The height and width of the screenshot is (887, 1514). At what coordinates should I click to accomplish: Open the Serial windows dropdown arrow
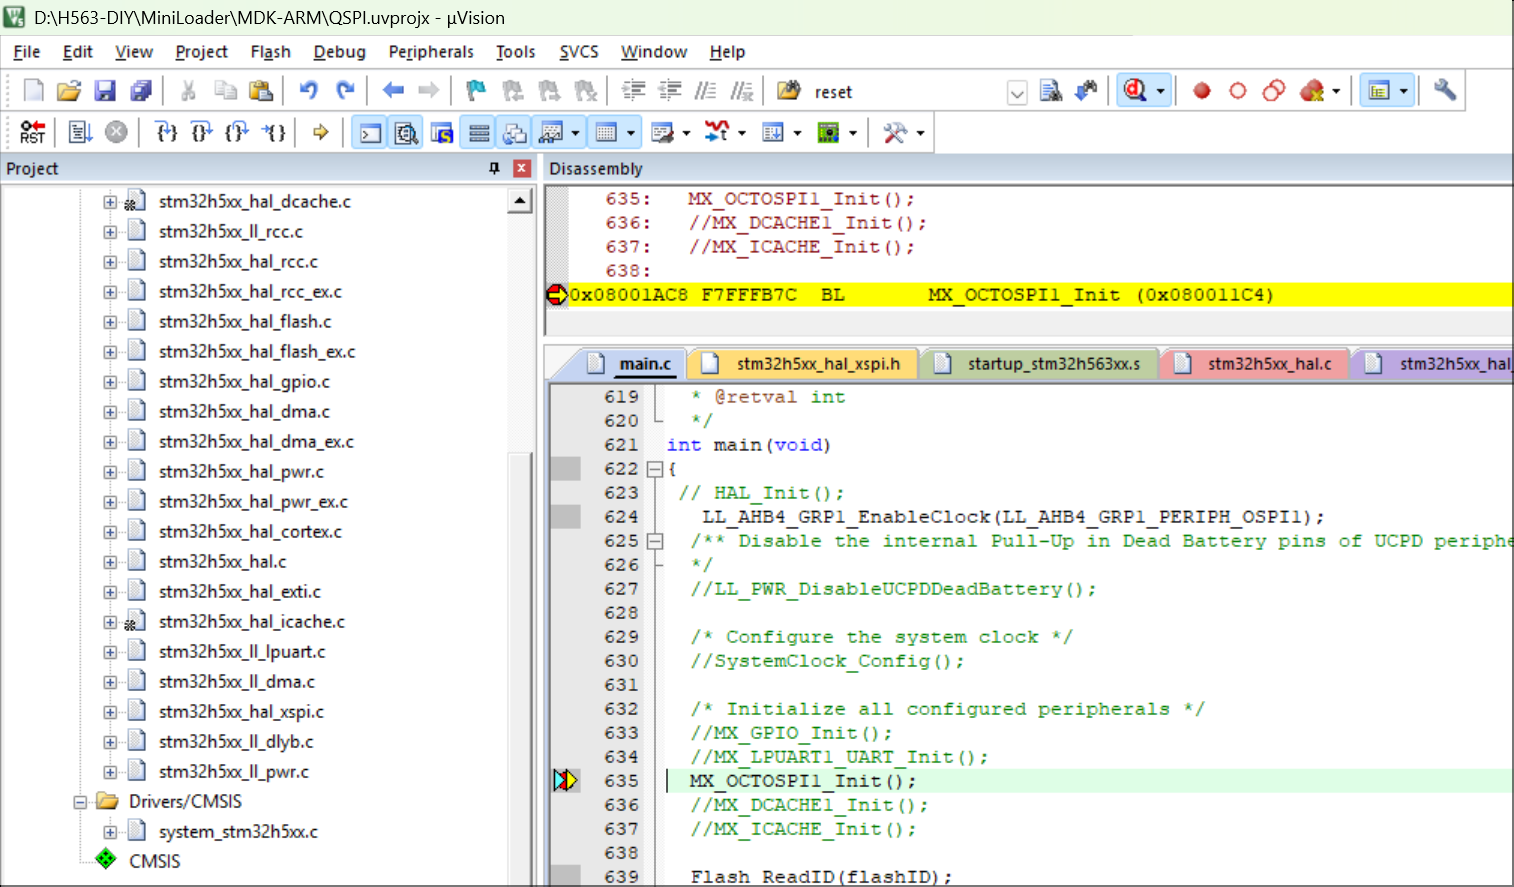(686, 132)
